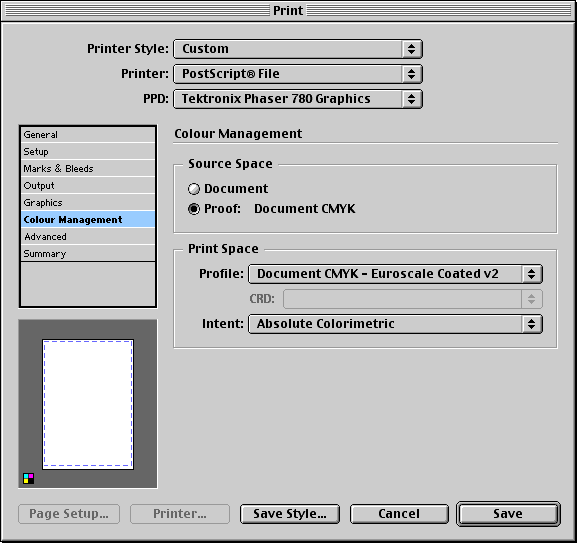The image size is (577, 543).
Task: Open the Setup panel
Action: tap(88, 152)
